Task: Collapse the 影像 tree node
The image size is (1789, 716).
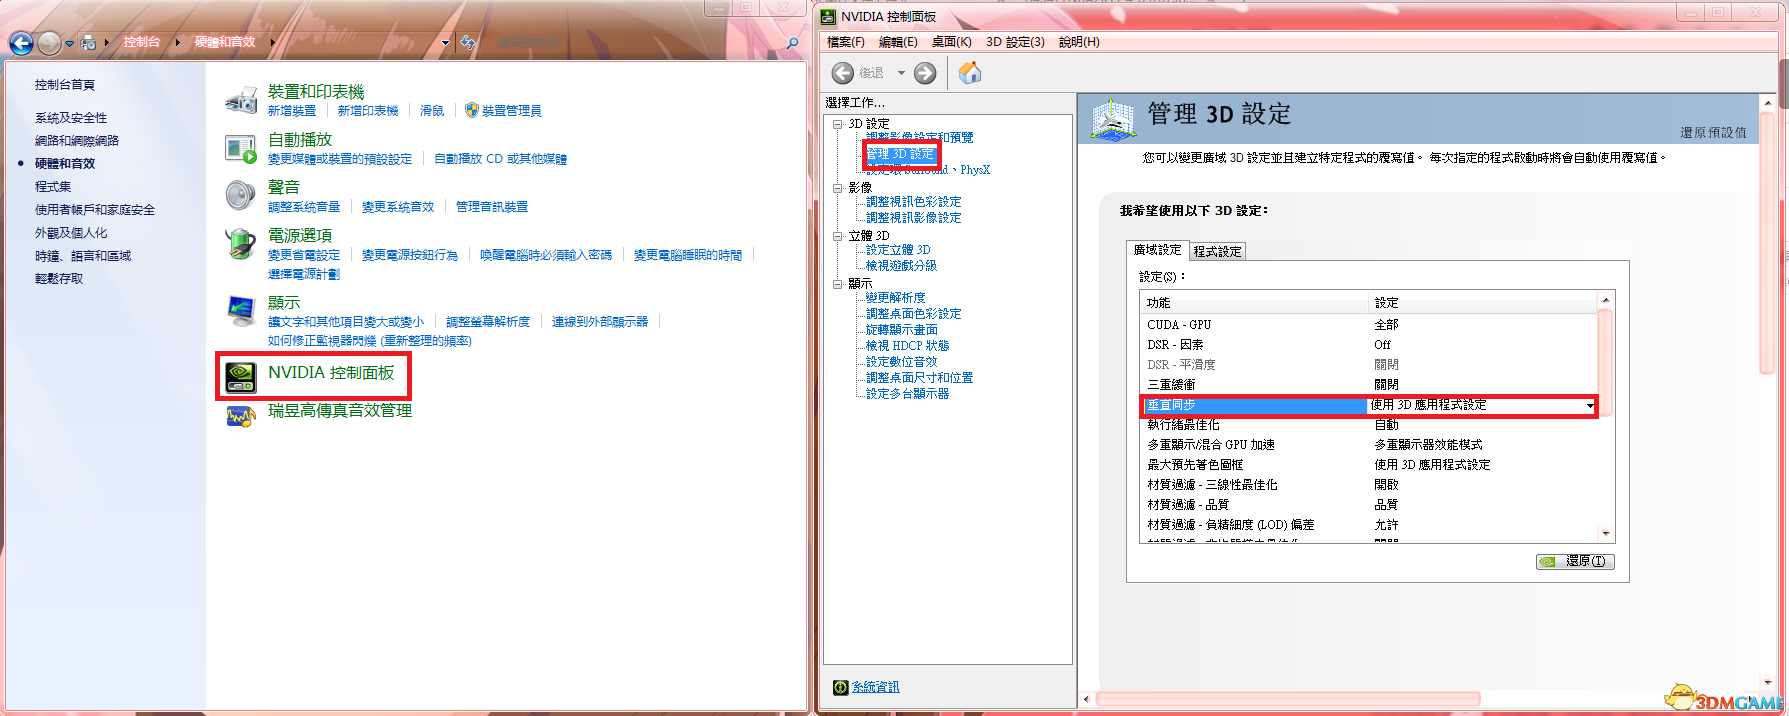Action: click(838, 188)
